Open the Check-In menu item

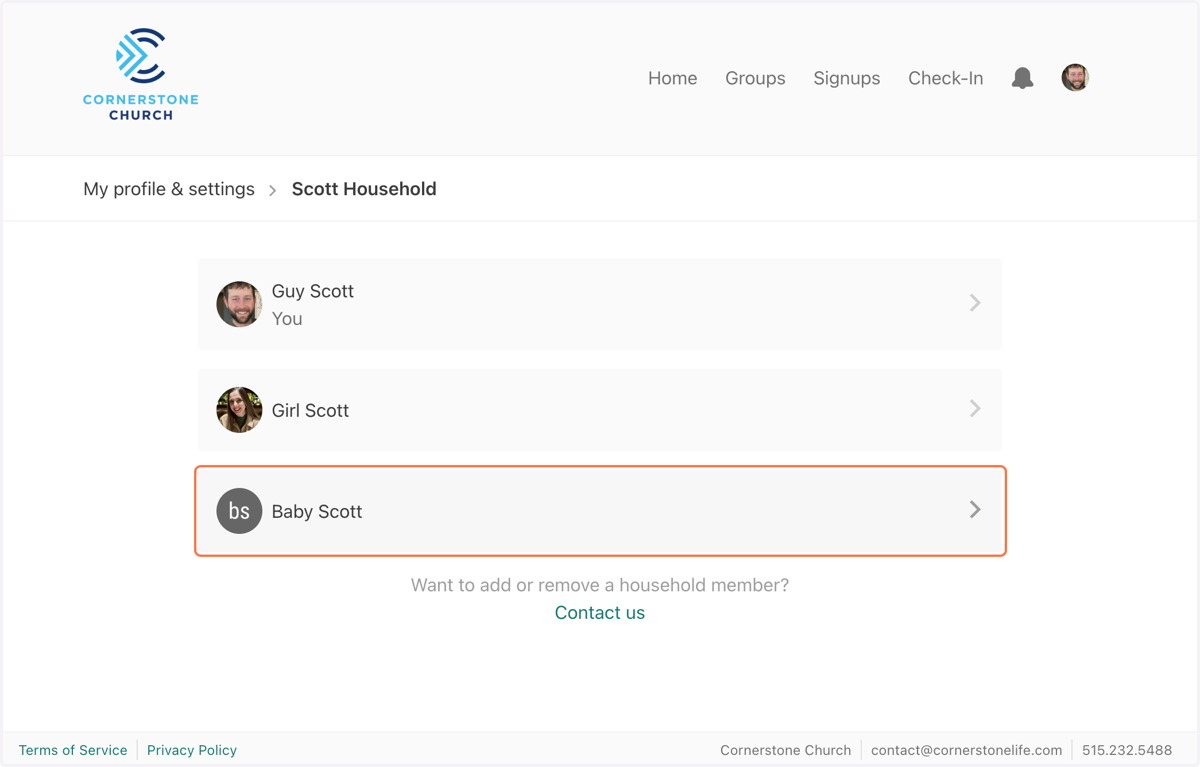[x=945, y=78]
